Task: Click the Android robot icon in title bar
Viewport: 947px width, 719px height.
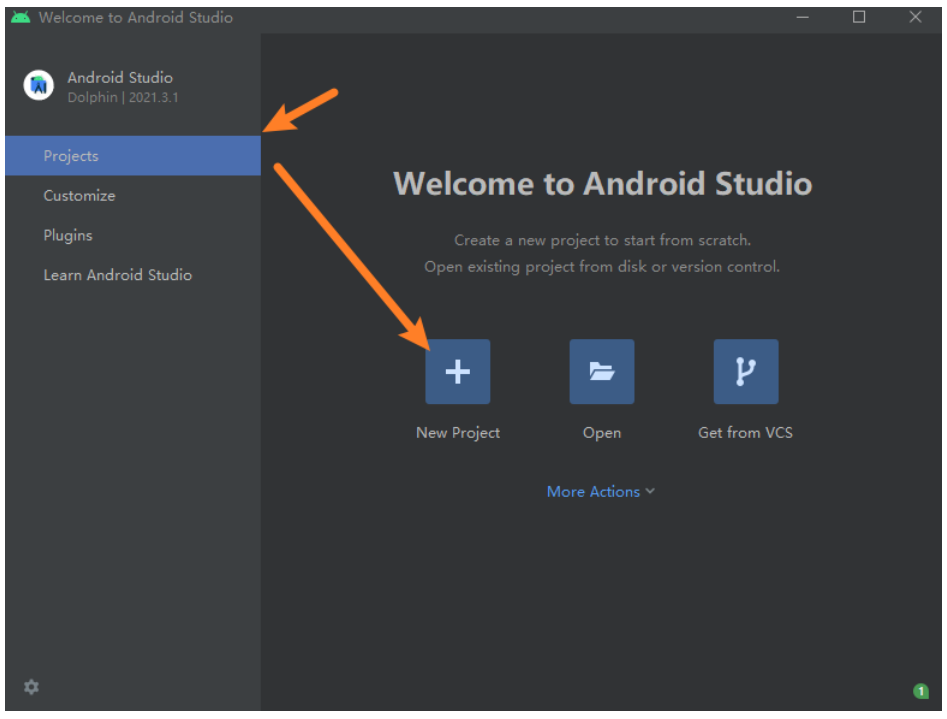Action: click(x=20, y=17)
